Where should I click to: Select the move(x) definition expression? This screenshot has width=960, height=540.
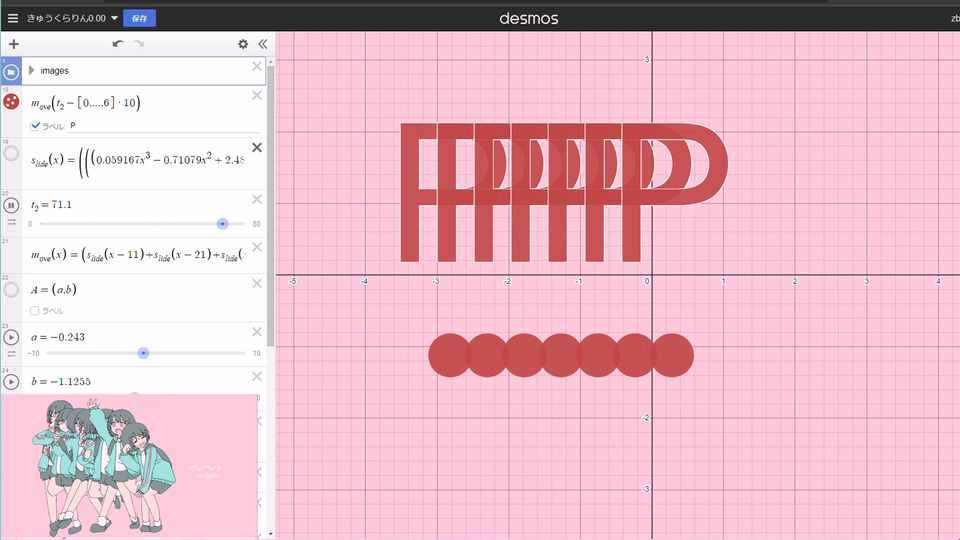pyautogui.click(x=138, y=255)
